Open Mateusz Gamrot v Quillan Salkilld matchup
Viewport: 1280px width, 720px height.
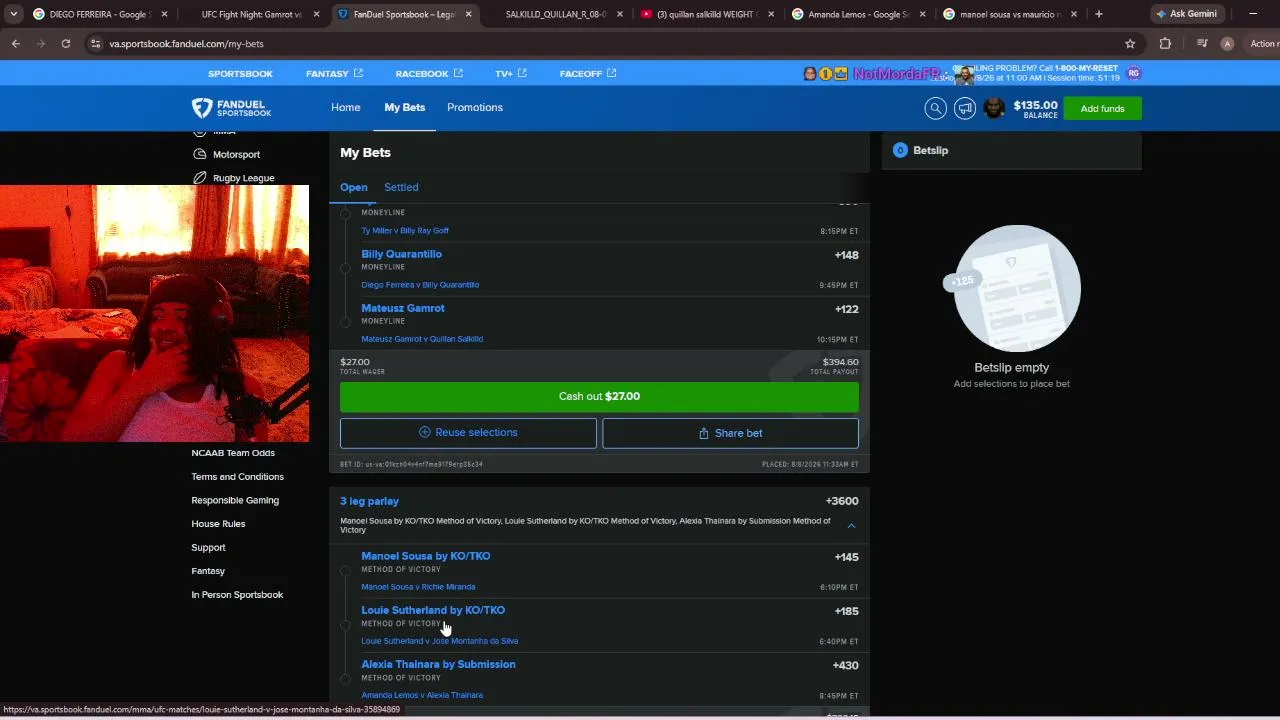pyautogui.click(x=422, y=339)
